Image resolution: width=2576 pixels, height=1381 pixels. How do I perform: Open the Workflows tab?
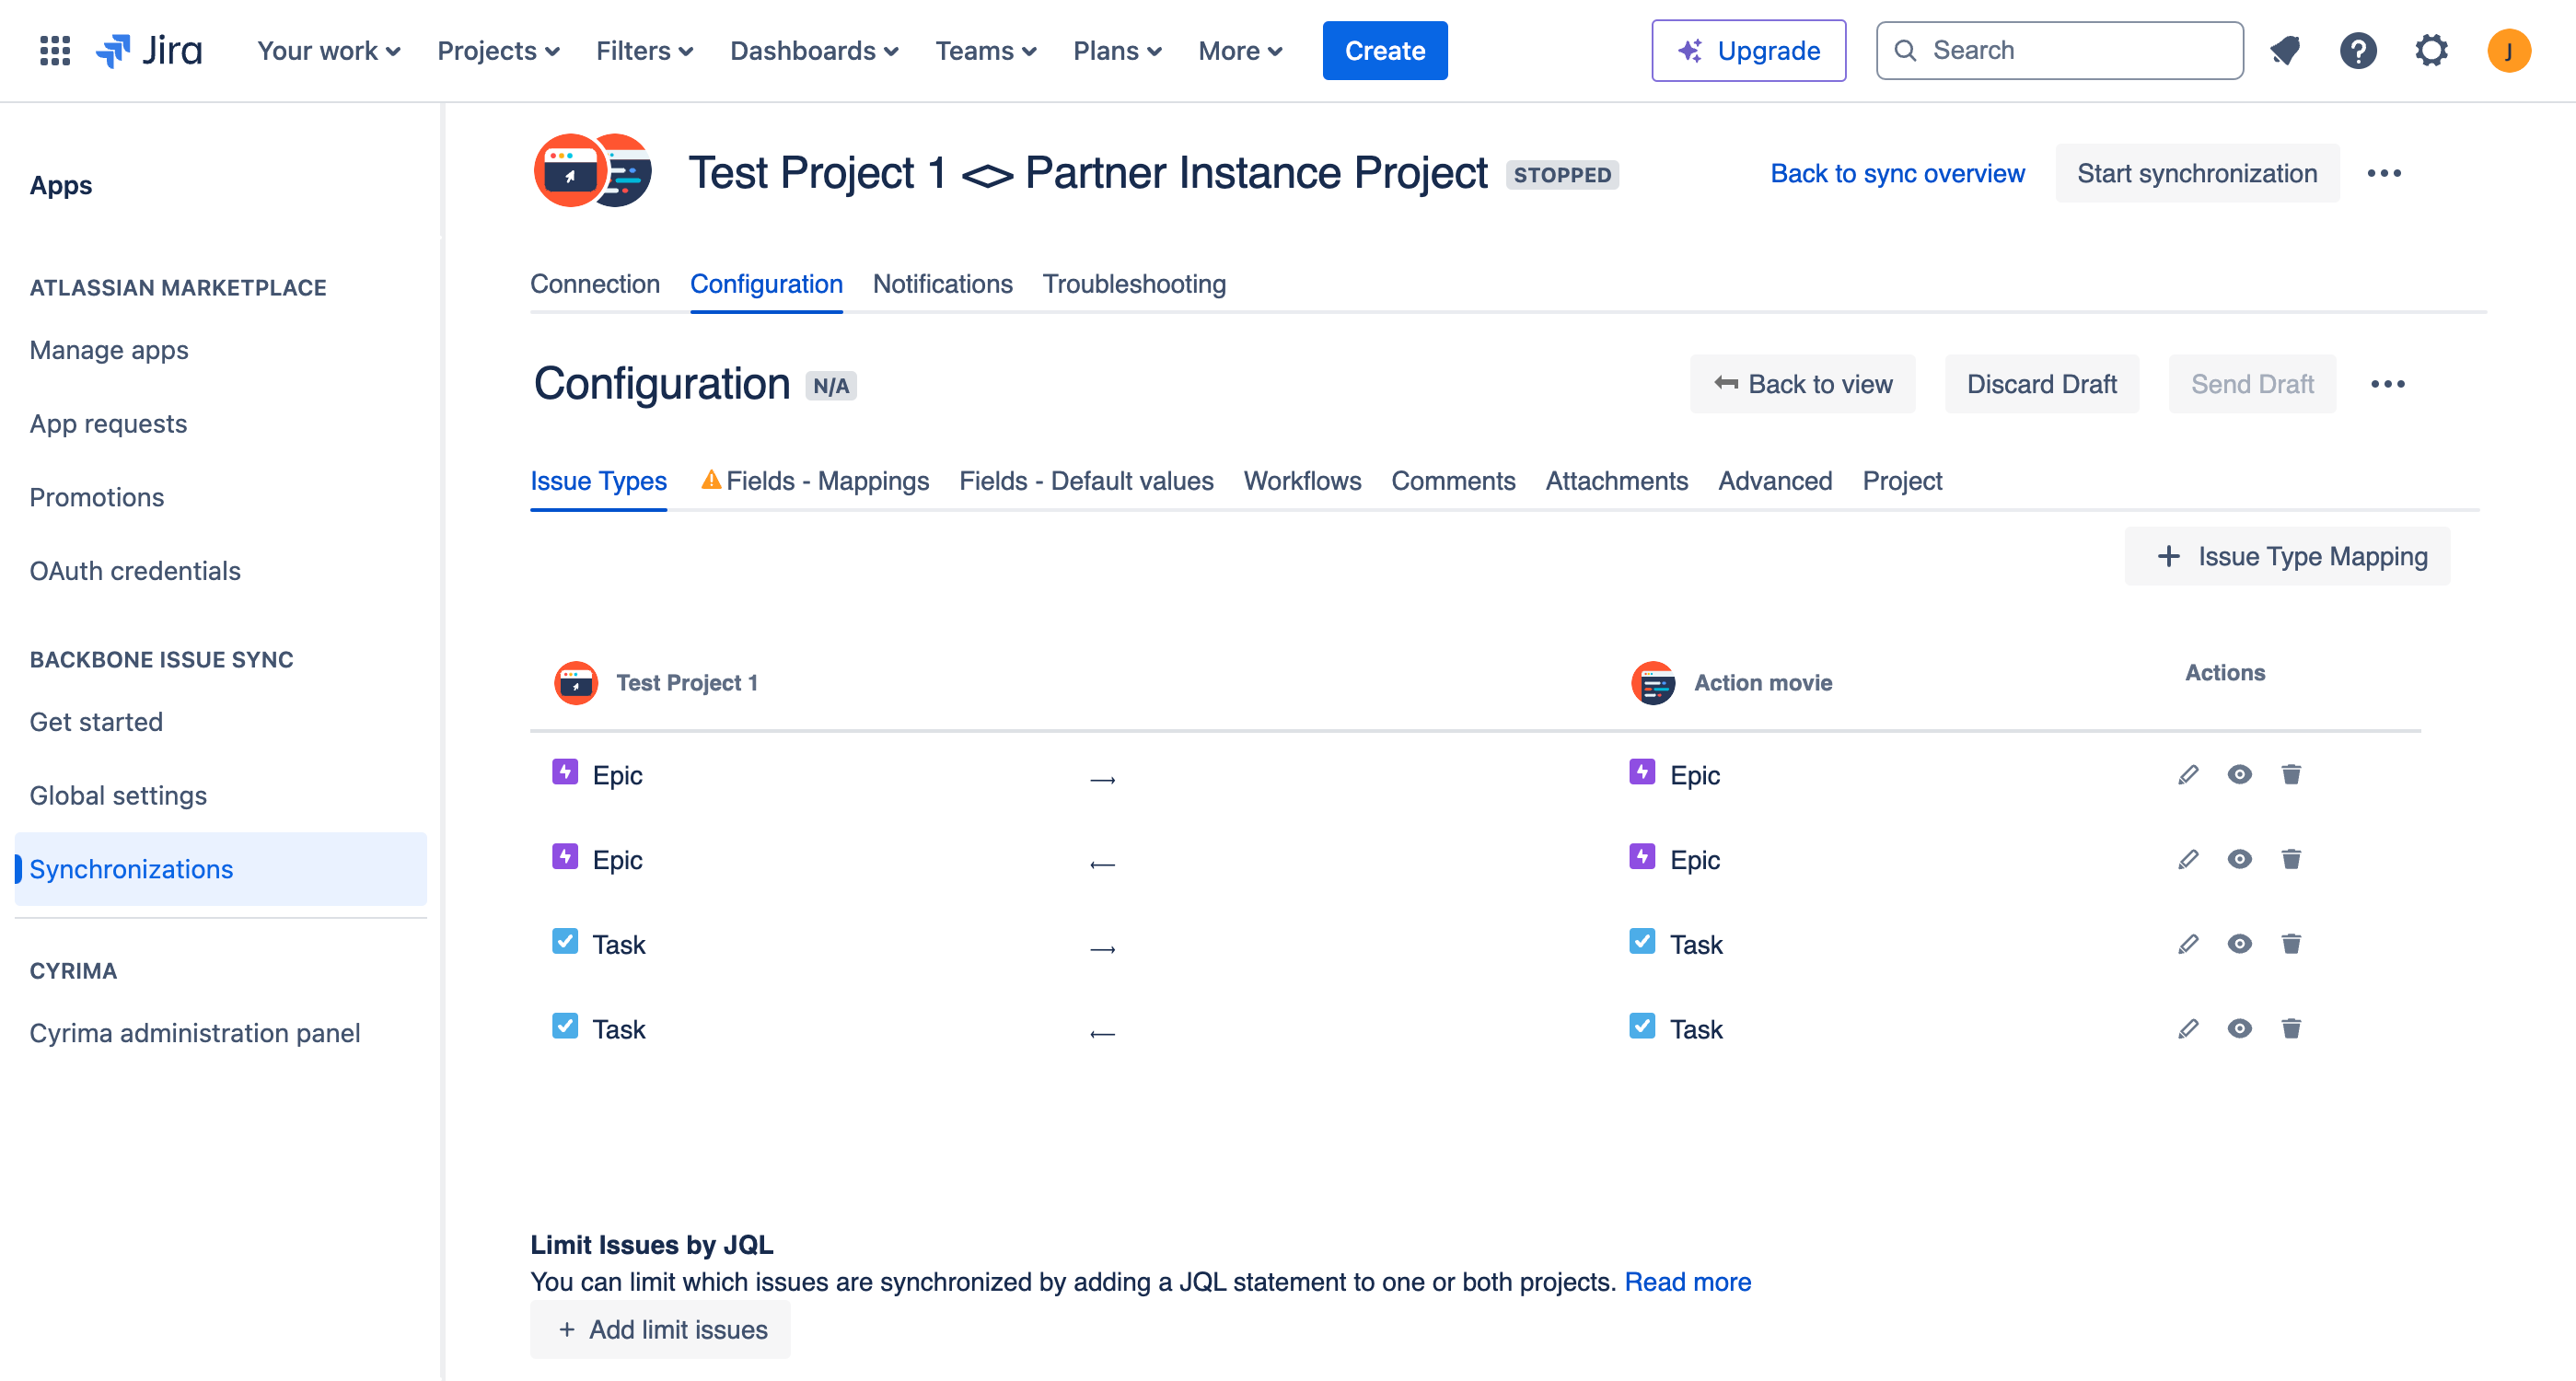click(1302, 481)
